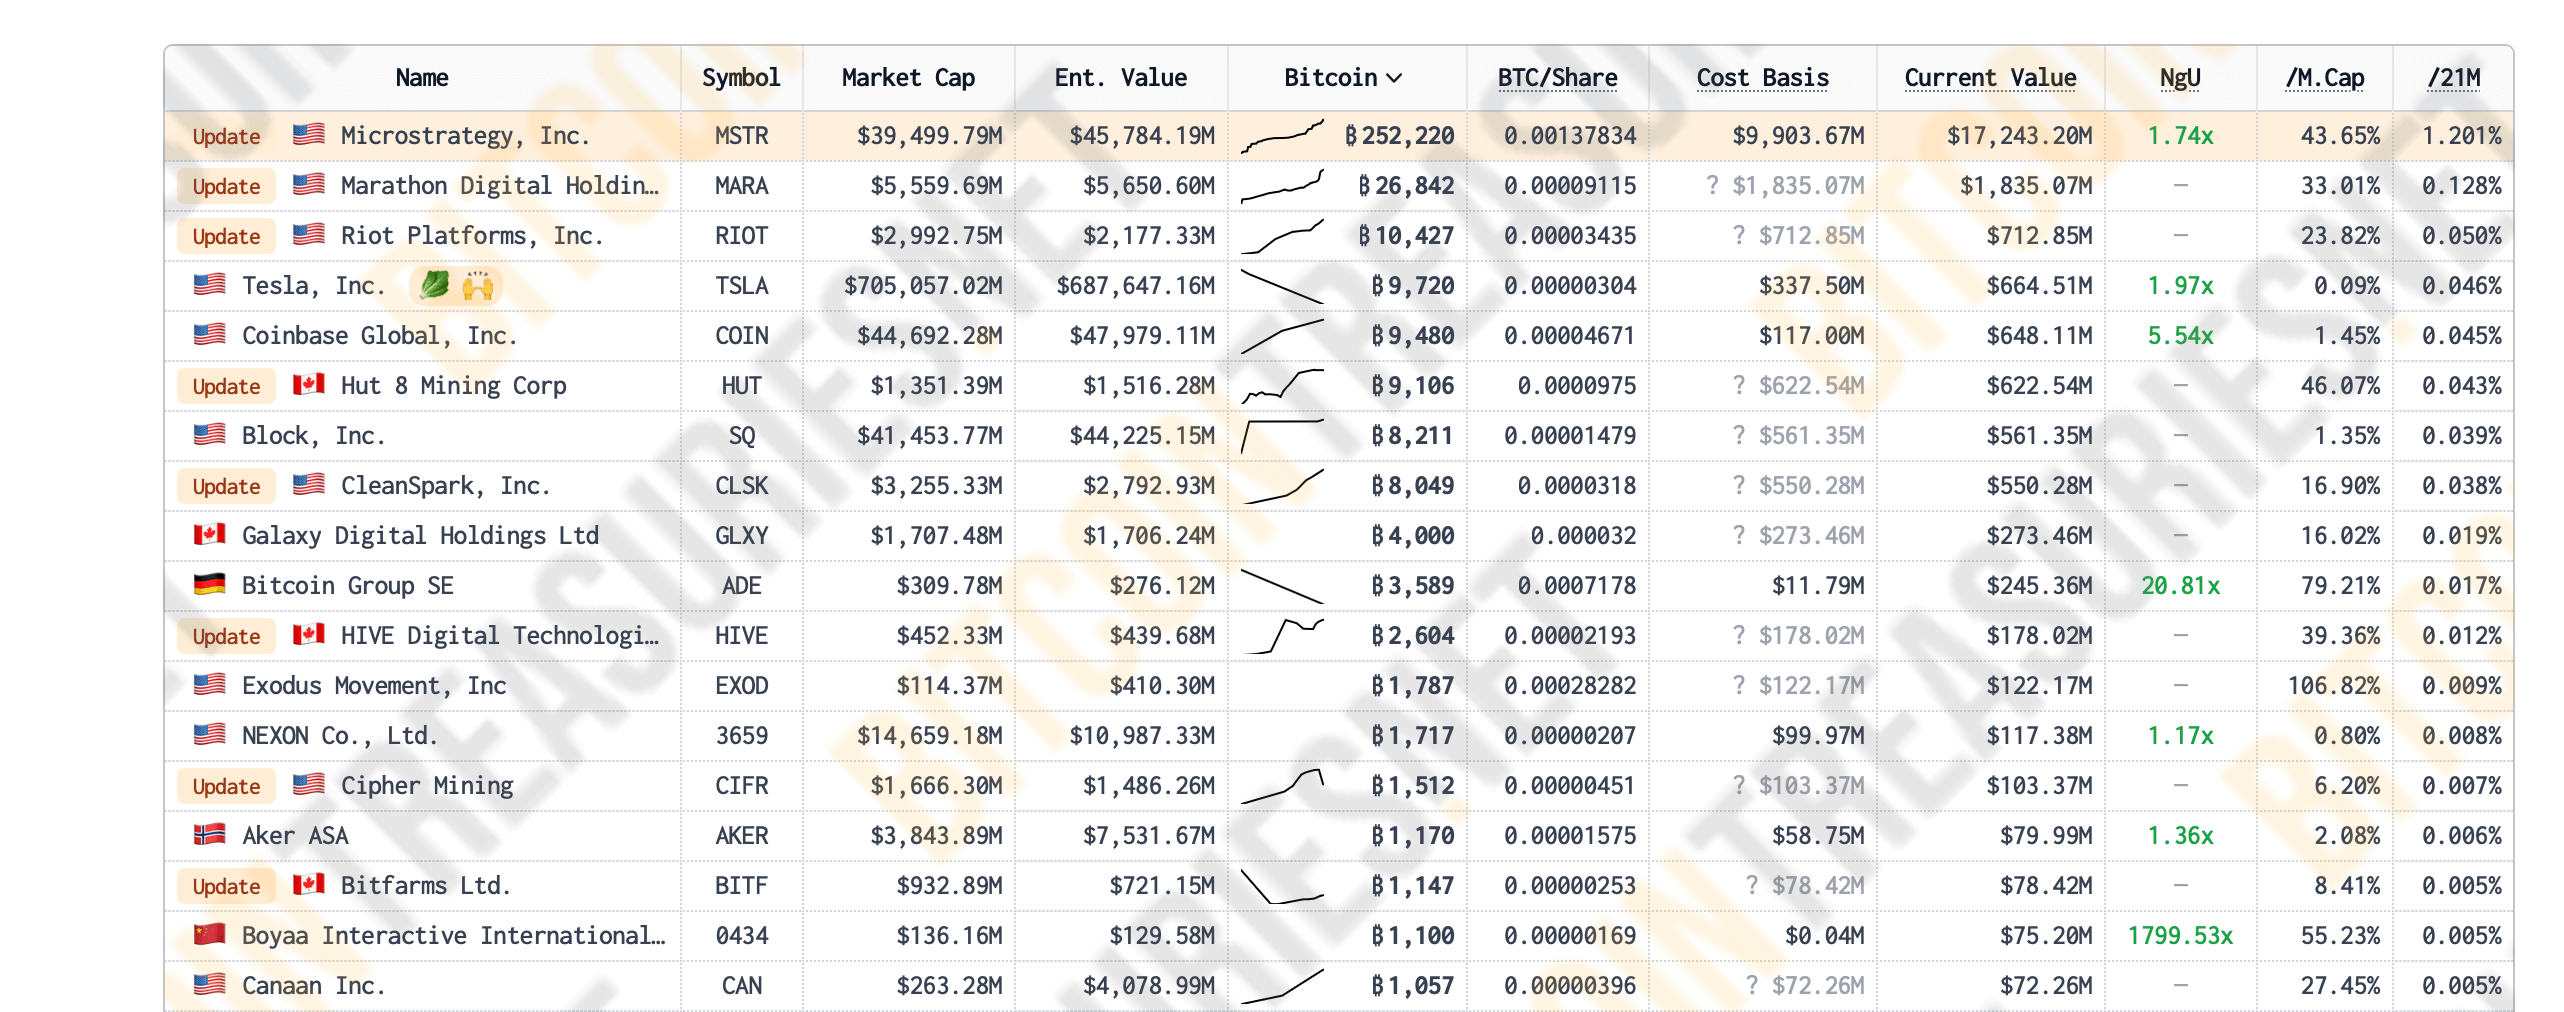Click the Canada flag beside Galaxy Digital Holdings

pyautogui.click(x=209, y=534)
